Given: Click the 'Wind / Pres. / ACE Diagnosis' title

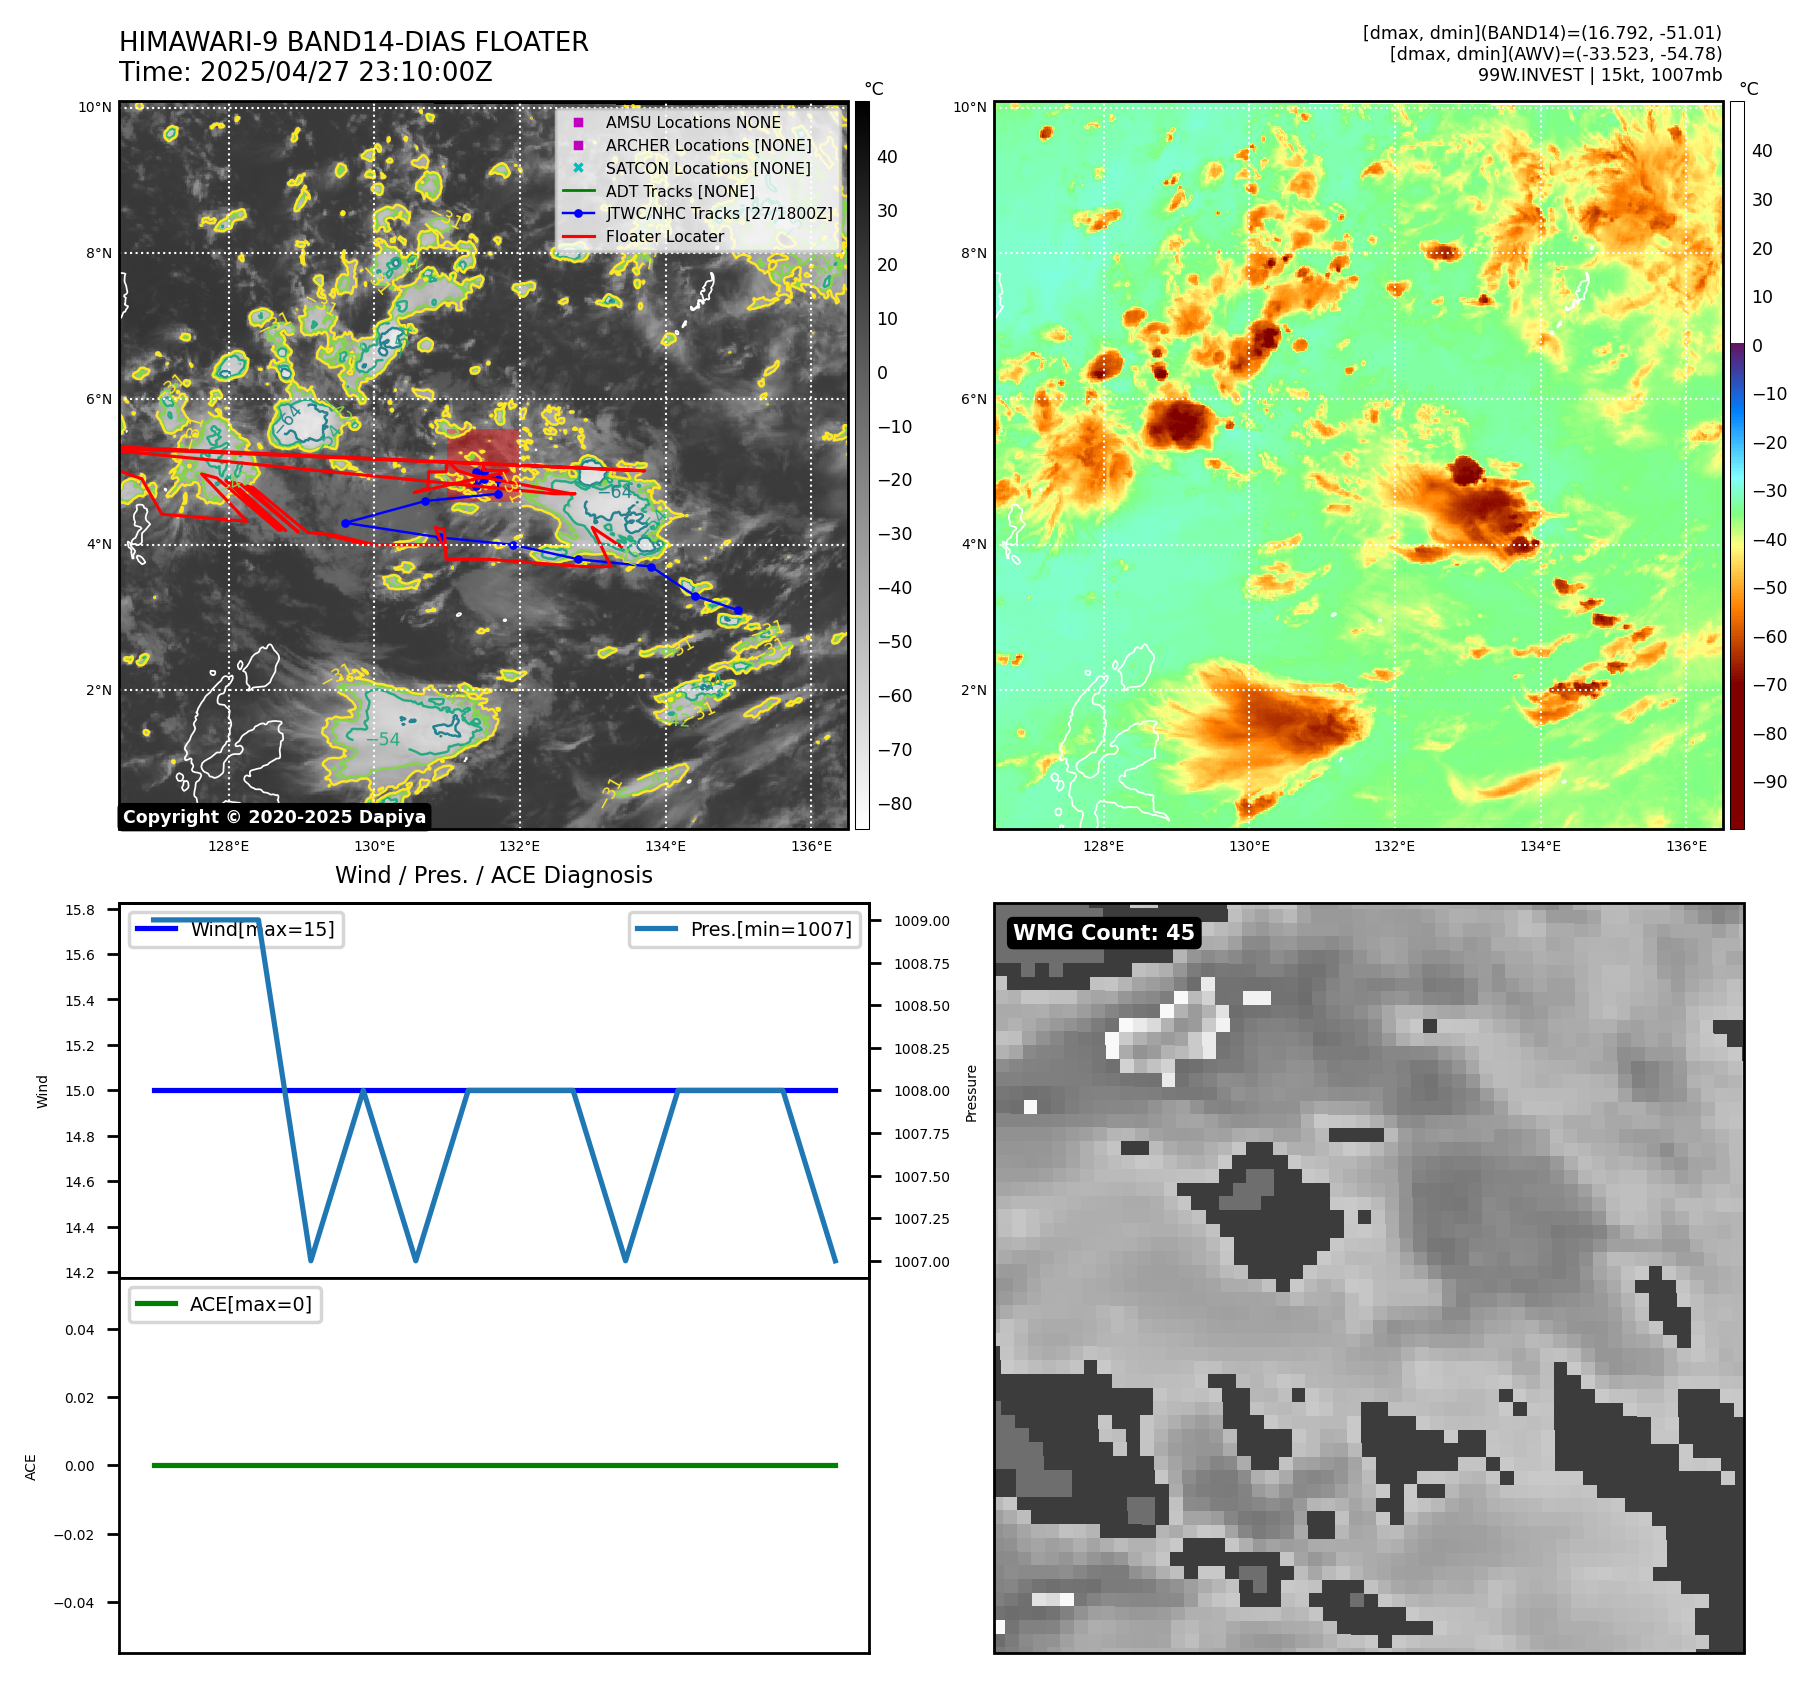Looking at the screenshot, I should pyautogui.click(x=494, y=875).
